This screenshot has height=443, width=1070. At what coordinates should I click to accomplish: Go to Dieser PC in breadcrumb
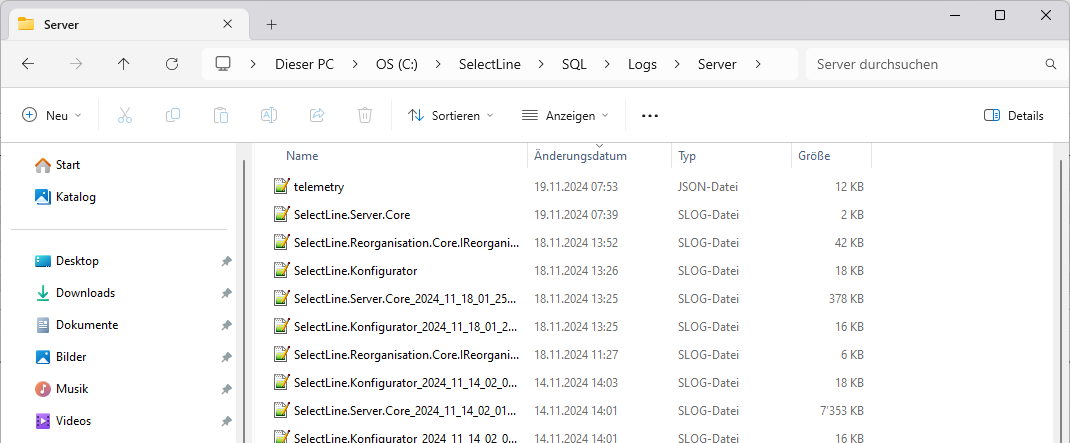click(x=304, y=64)
